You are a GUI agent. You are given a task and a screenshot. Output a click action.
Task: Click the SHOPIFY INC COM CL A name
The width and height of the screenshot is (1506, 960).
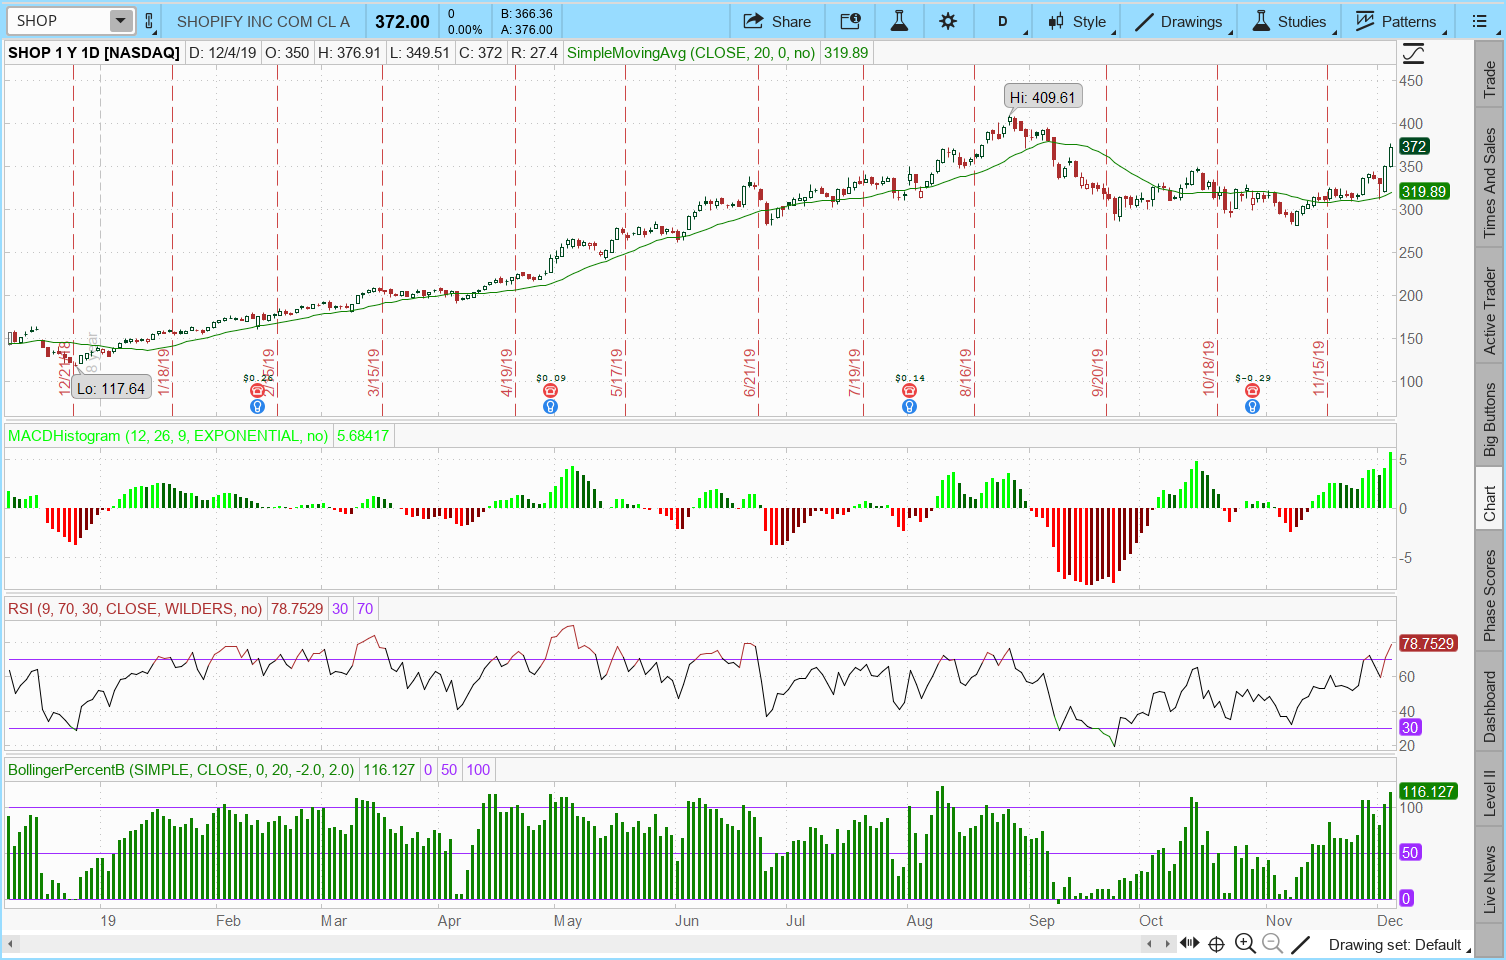pos(263,21)
